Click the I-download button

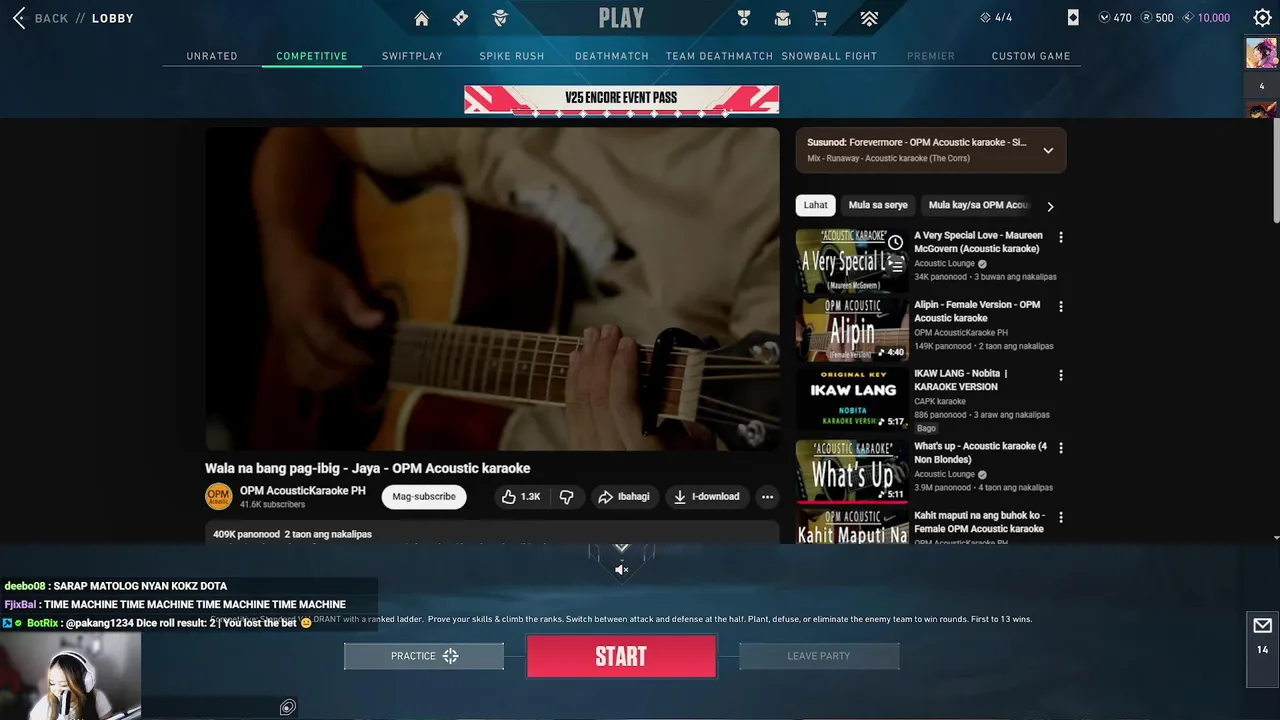pos(707,496)
